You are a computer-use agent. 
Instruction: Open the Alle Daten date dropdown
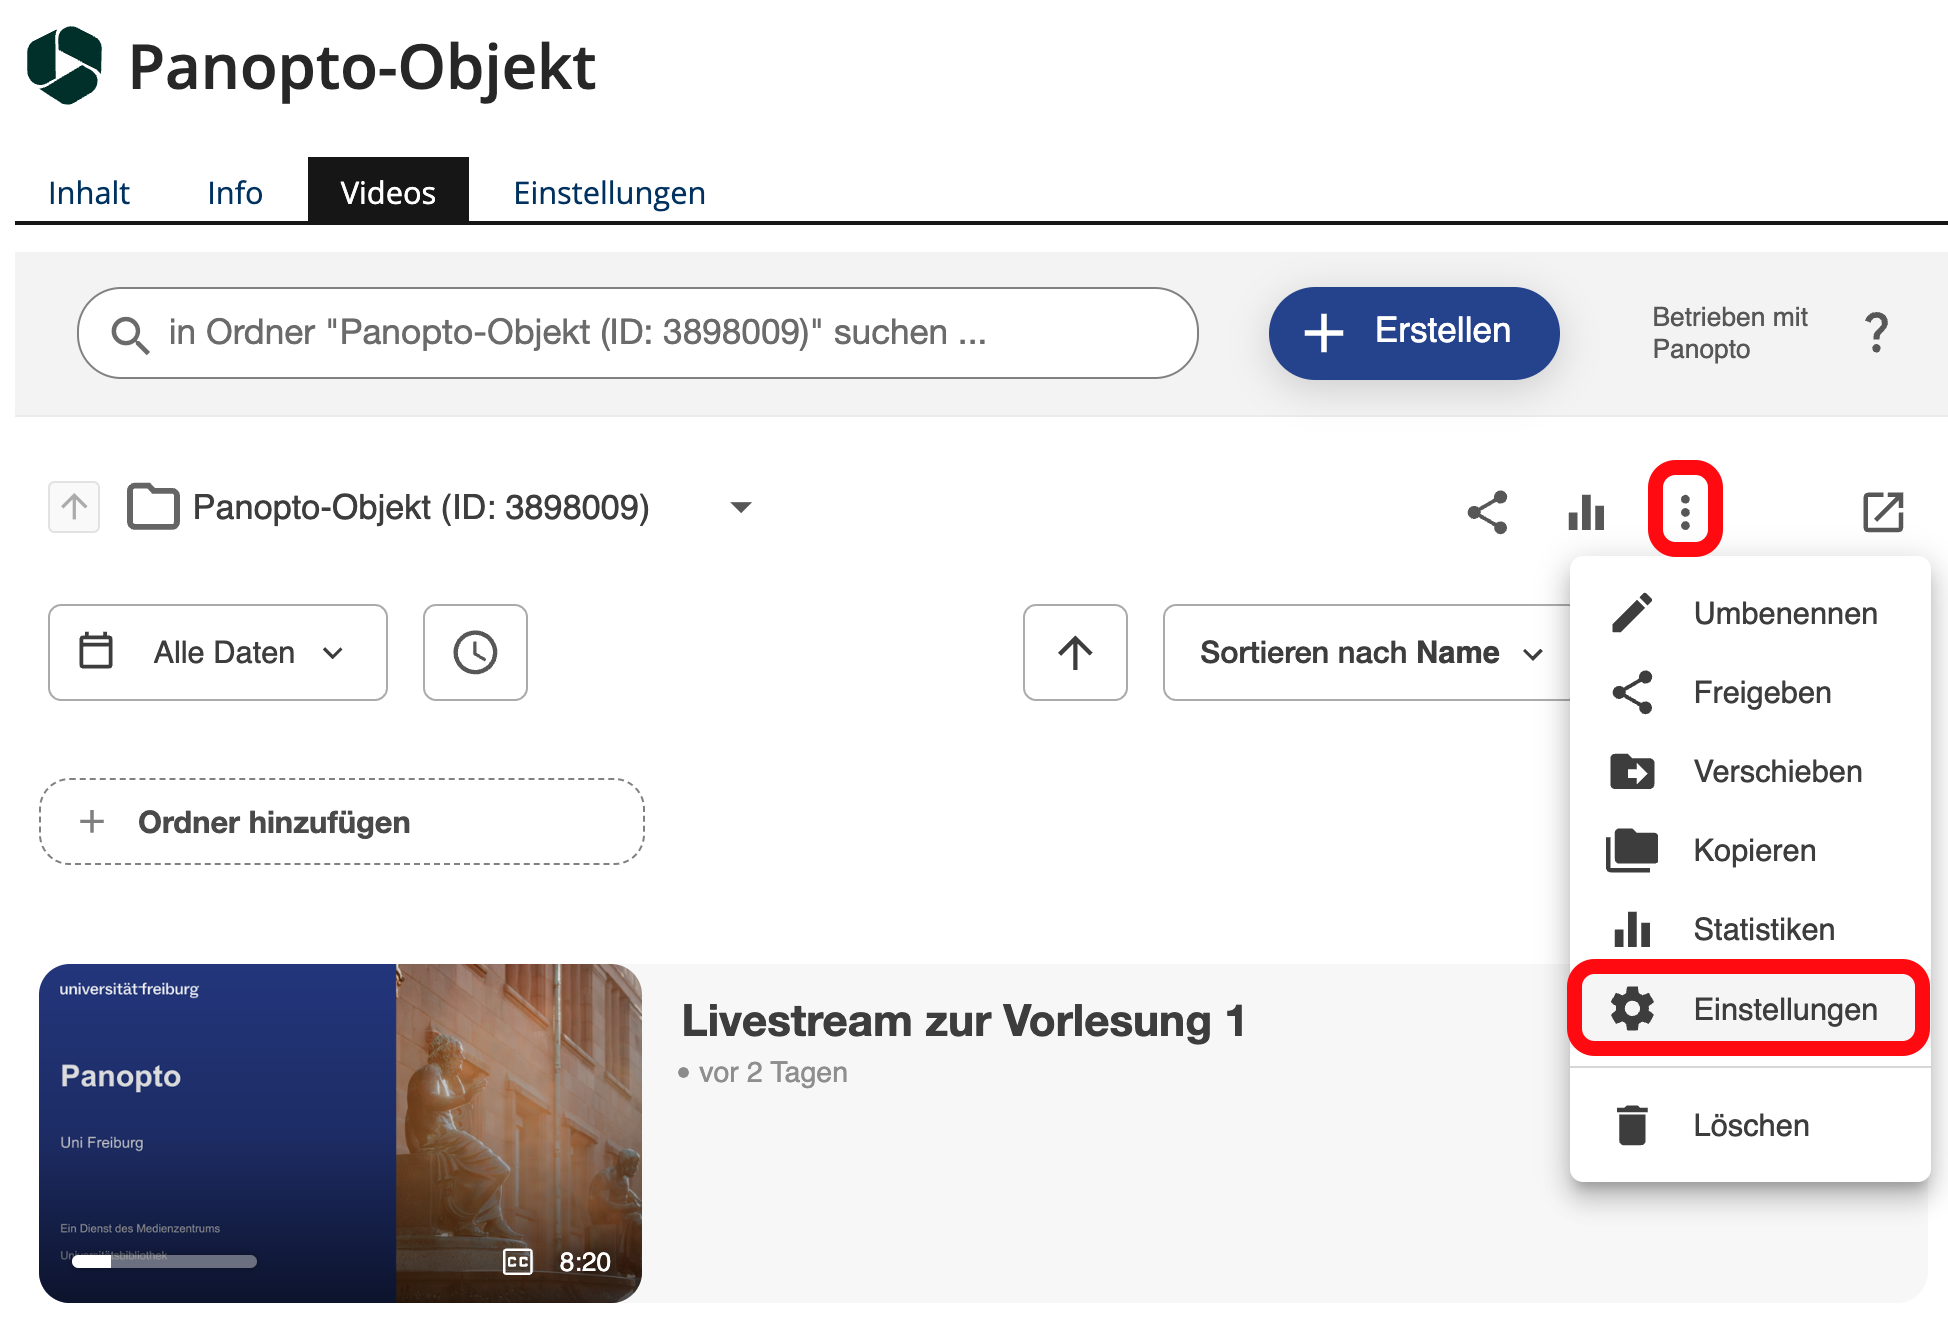pos(217,652)
